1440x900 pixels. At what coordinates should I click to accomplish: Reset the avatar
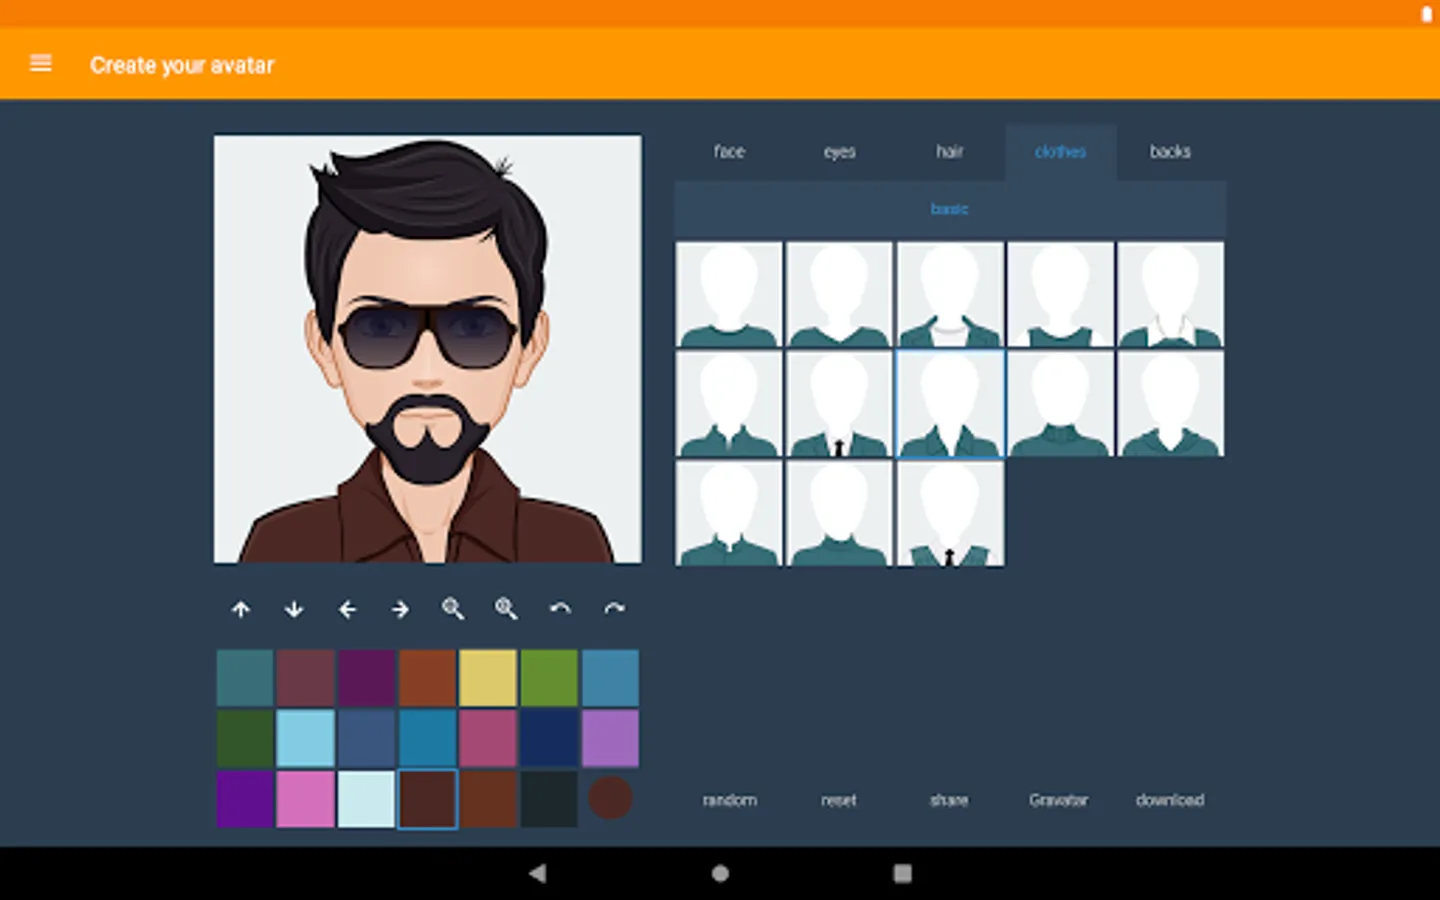point(839,800)
